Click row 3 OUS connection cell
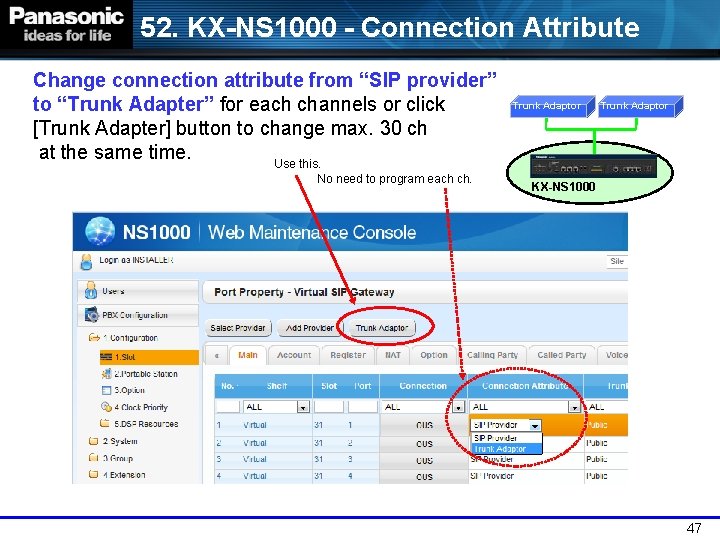Image resolution: width=720 pixels, height=540 pixels. 424,460
